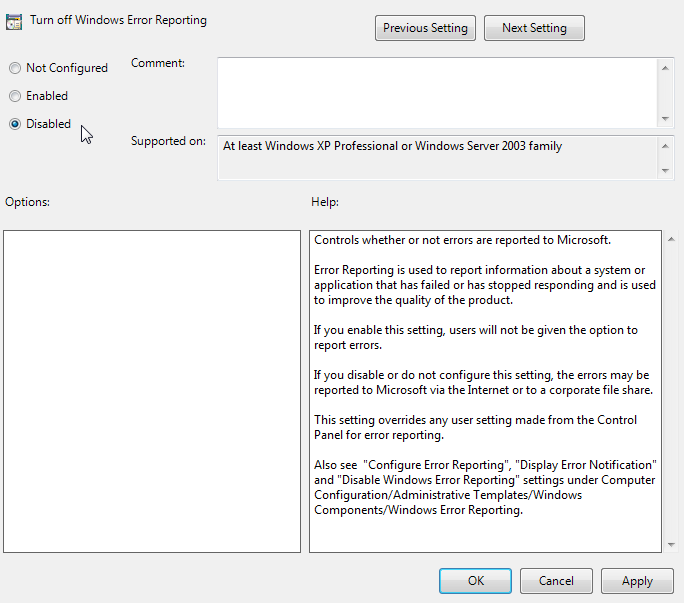The height and width of the screenshot is (603, 684).
Task: Click the Turn off Windows Error Reporting title
Action: click(x=118, y=20)
